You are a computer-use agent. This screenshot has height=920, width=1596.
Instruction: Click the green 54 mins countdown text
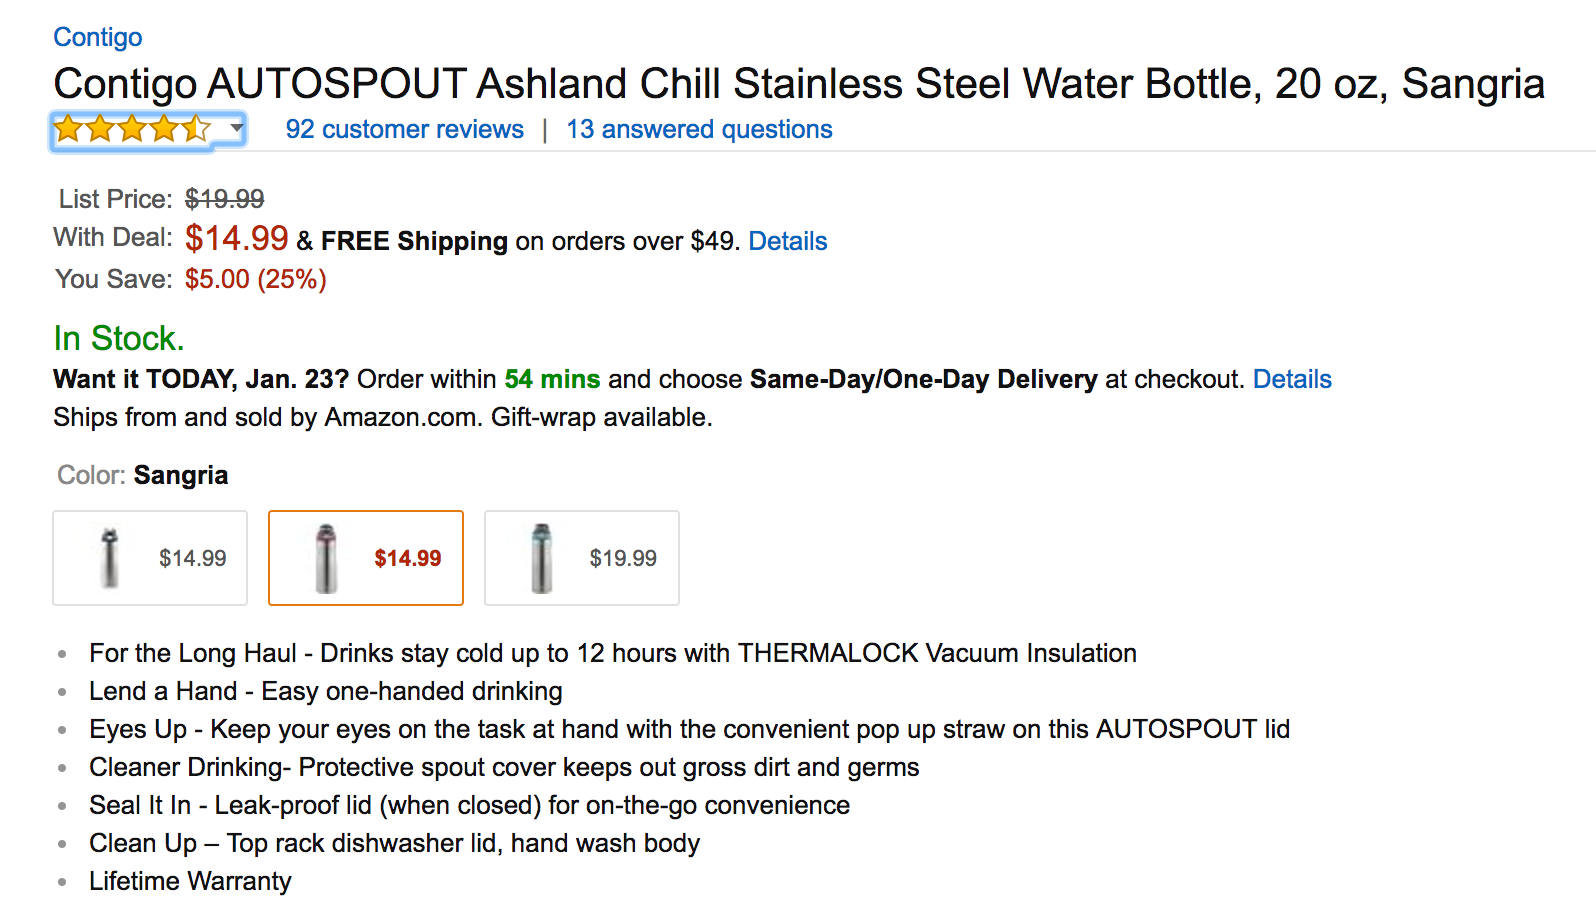point(552,379)
